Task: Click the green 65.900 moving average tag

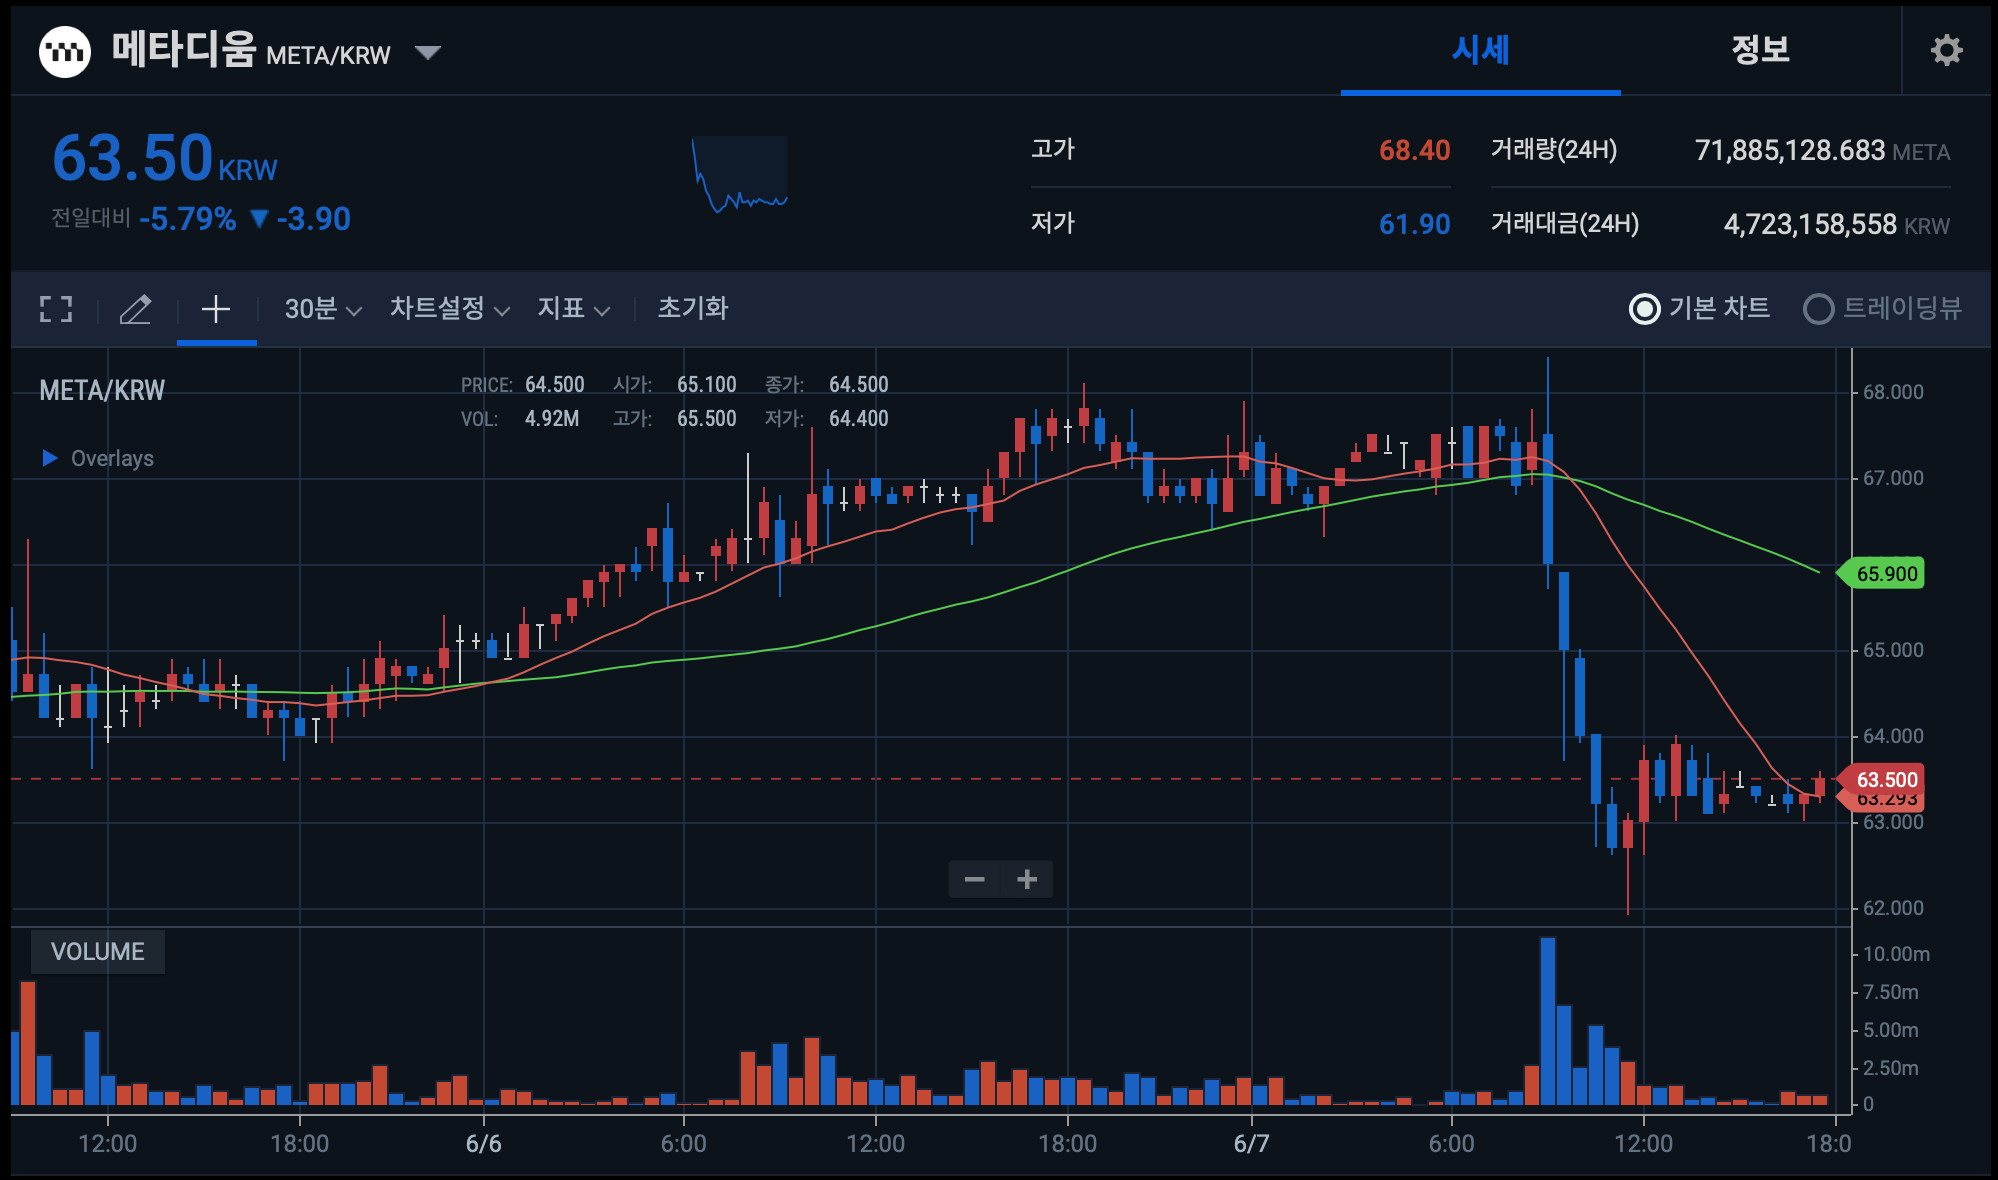Action: [1882, 574]
